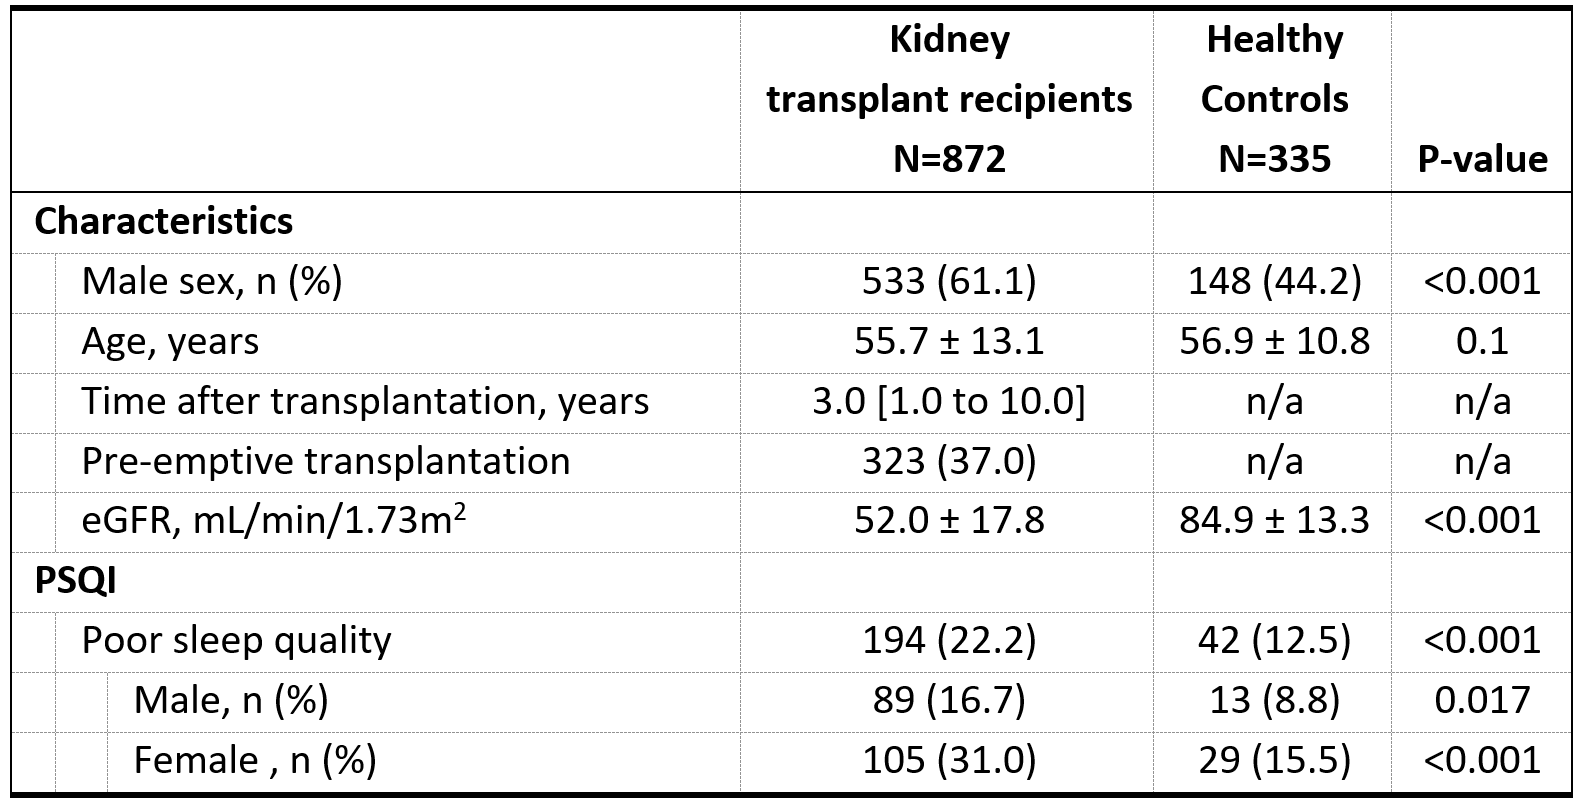
Task: Click the "Male sex, n (%)" row label
Action: 212,281
